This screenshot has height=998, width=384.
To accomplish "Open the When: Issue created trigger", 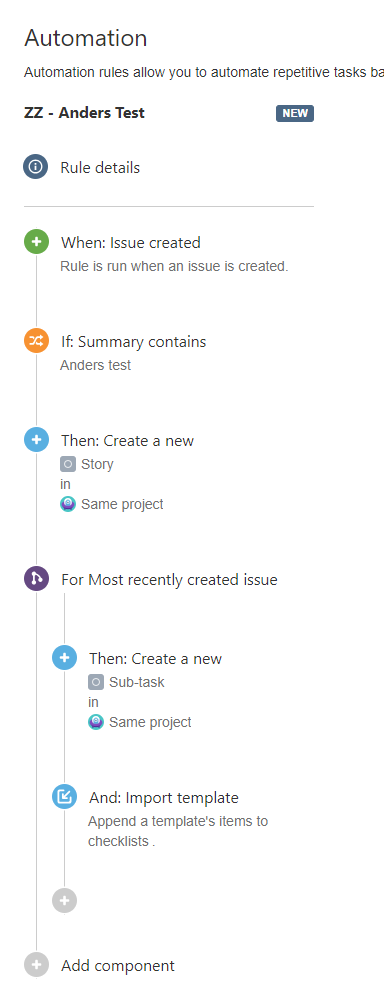I will click(x=131, y=242).
